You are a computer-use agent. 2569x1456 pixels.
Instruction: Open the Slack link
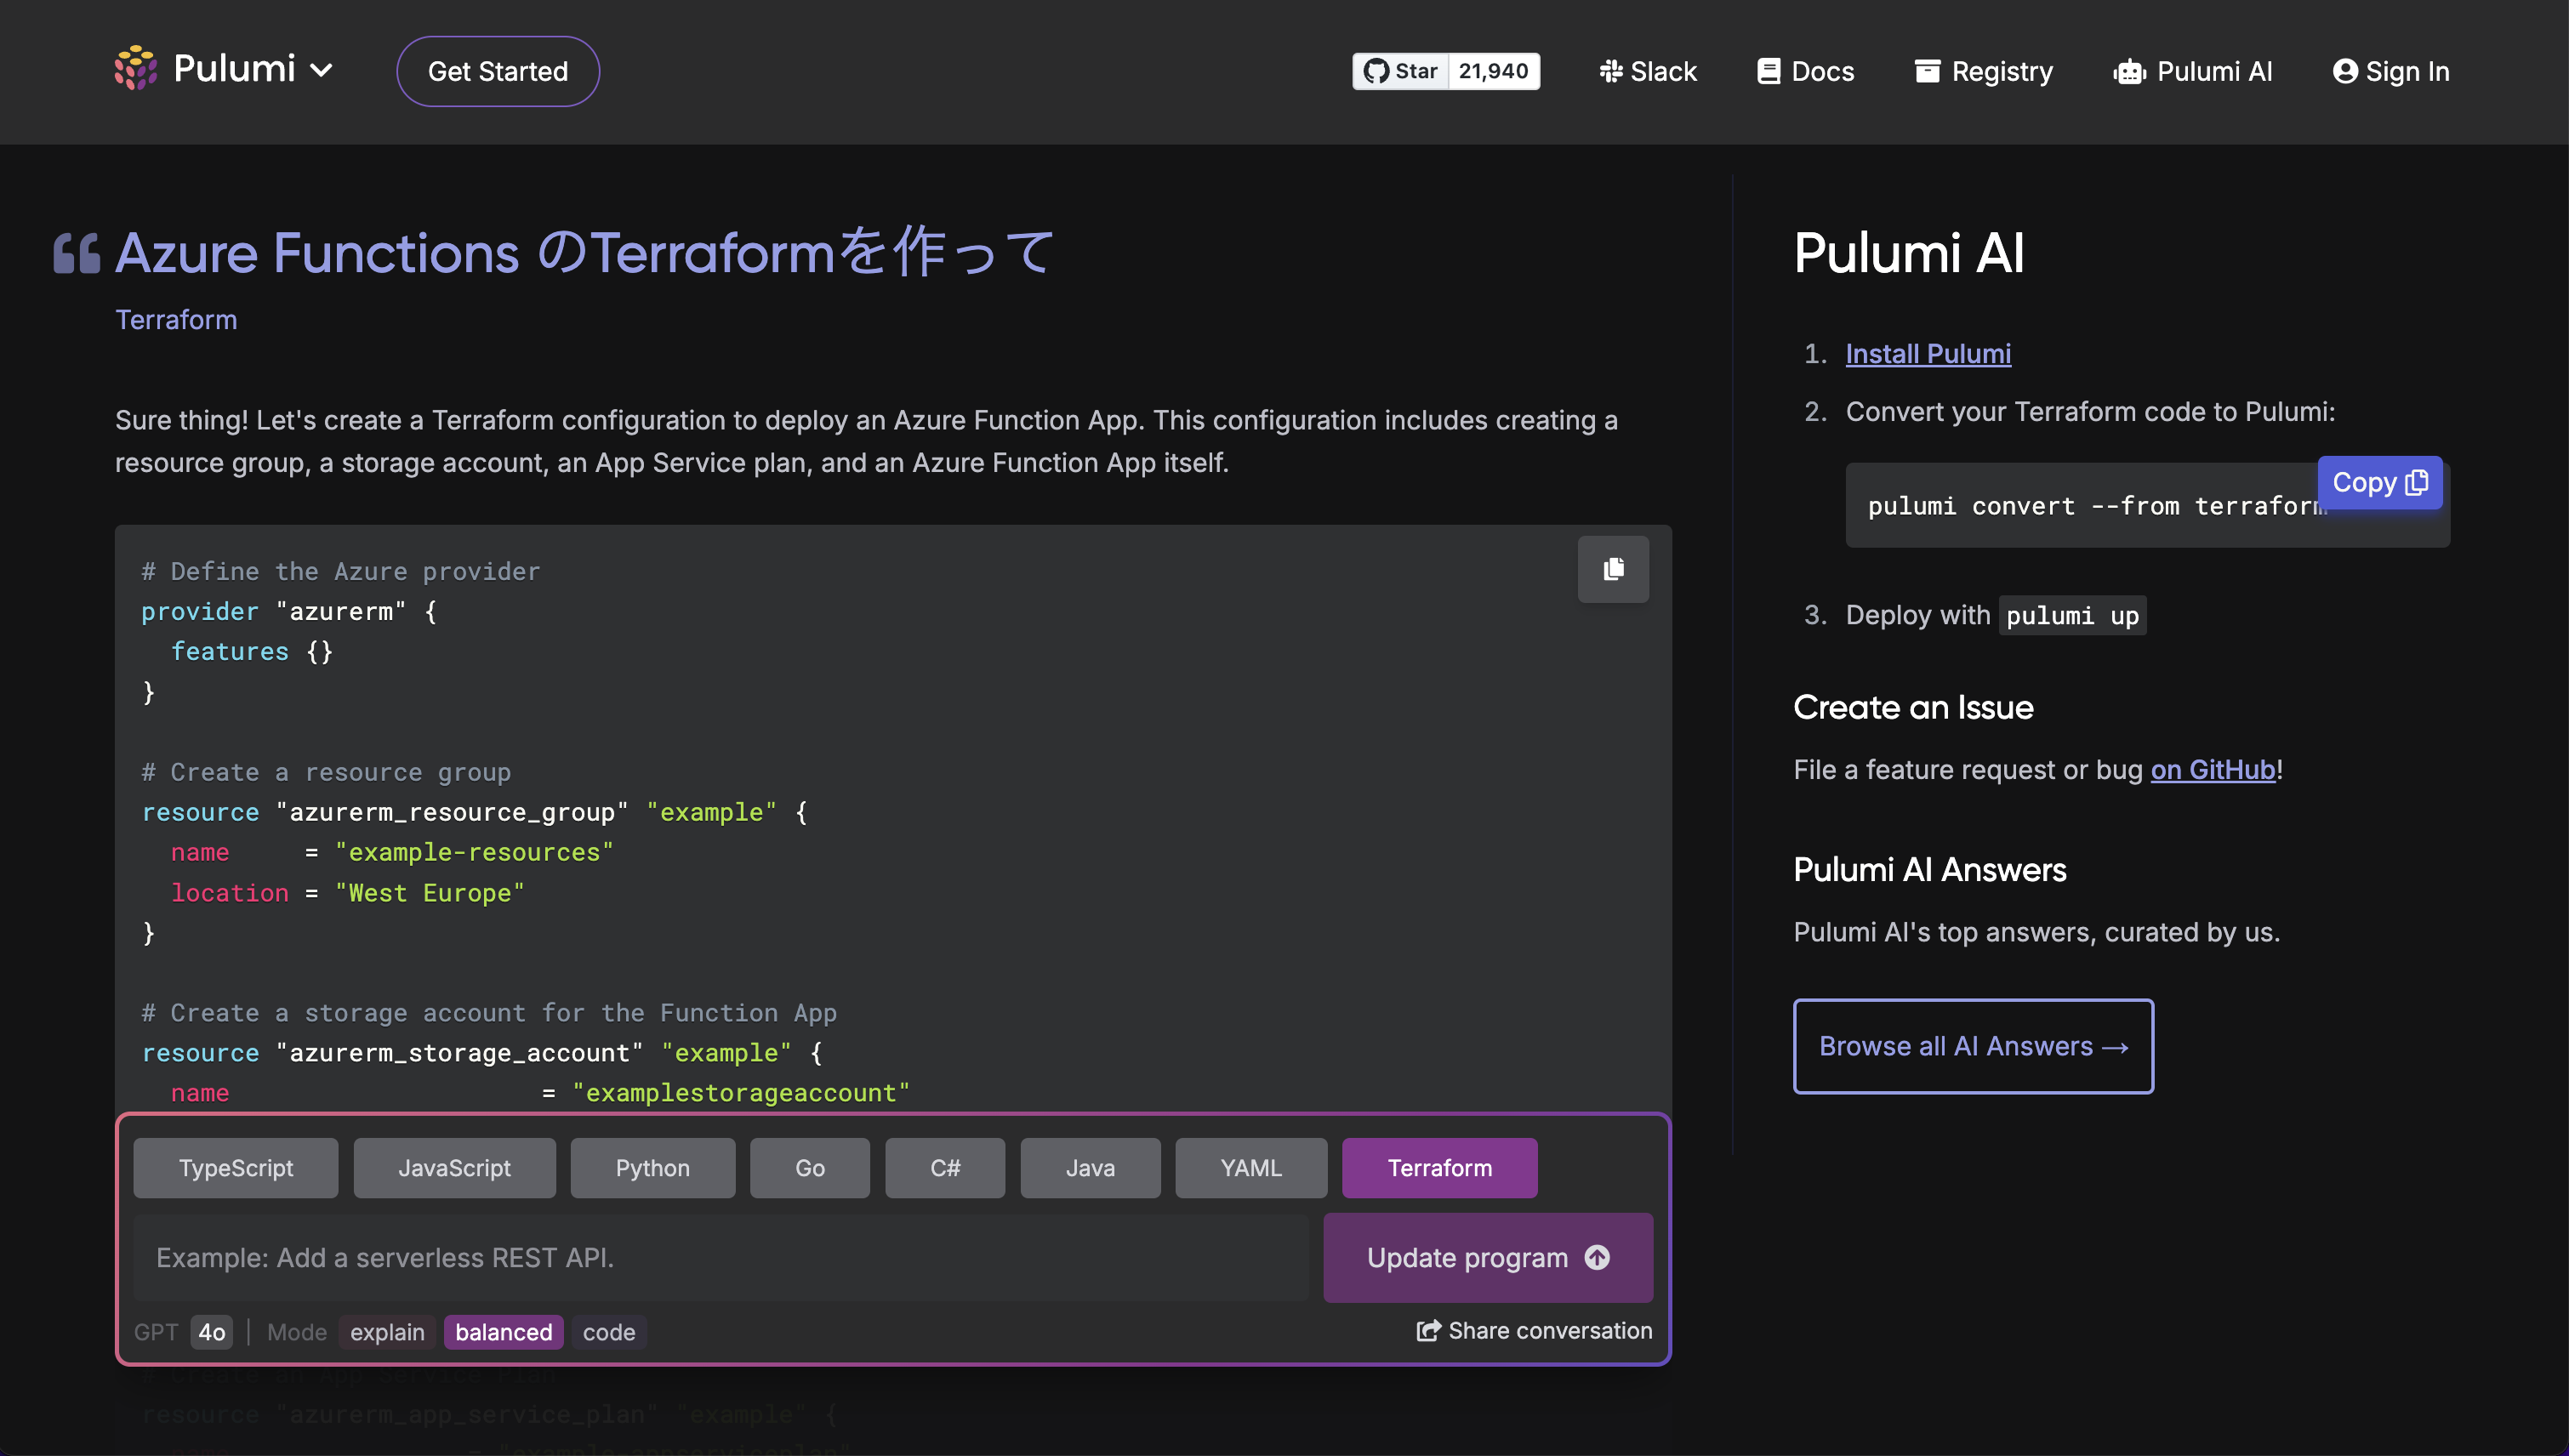1648,71
